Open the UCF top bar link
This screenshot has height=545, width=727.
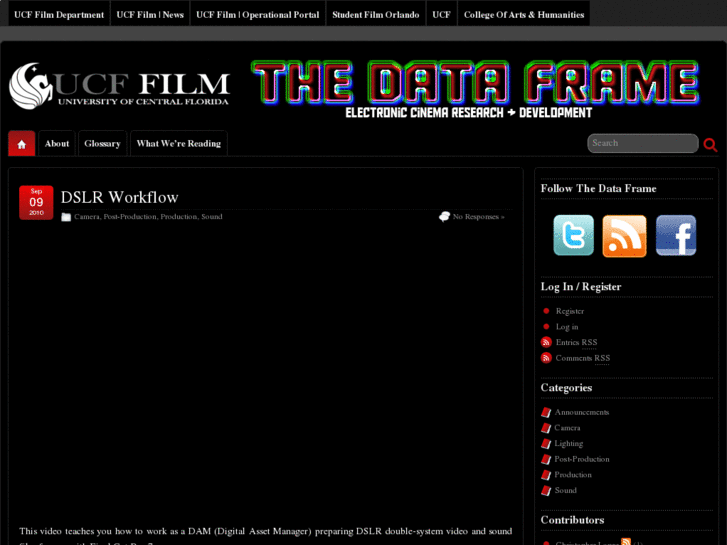tap(441, 15)
